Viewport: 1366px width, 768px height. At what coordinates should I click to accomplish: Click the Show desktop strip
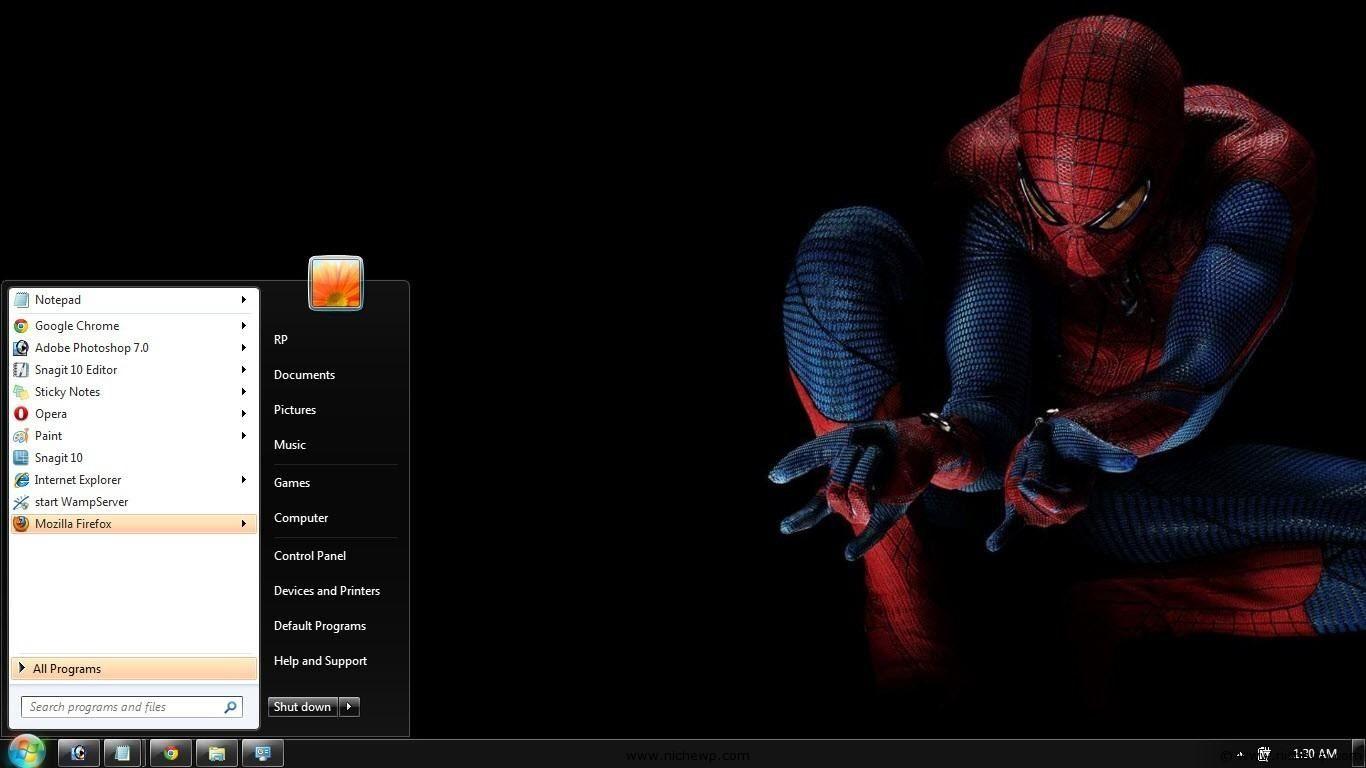click(x=1359, y=754)
